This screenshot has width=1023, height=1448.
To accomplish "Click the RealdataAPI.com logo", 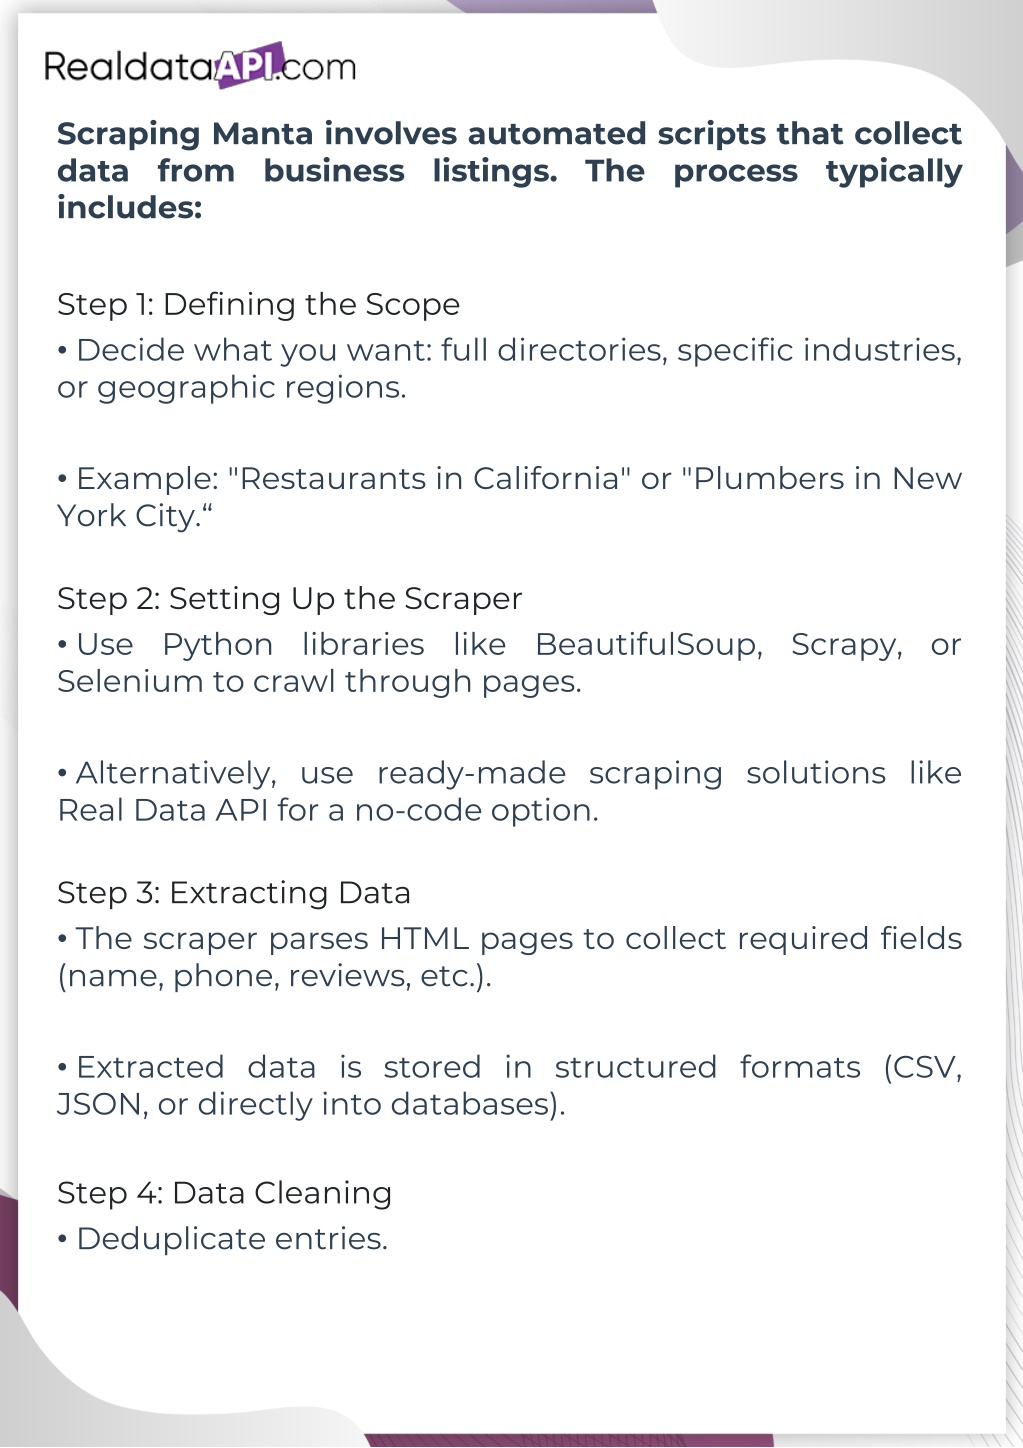I will click(x=200, y=66).
